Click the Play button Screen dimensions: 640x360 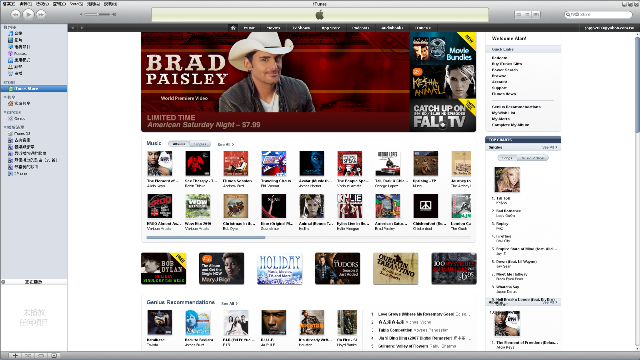[28, 14]
